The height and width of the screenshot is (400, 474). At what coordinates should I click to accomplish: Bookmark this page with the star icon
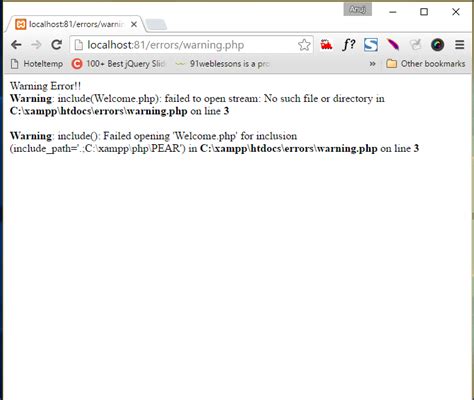coord(304,45)
